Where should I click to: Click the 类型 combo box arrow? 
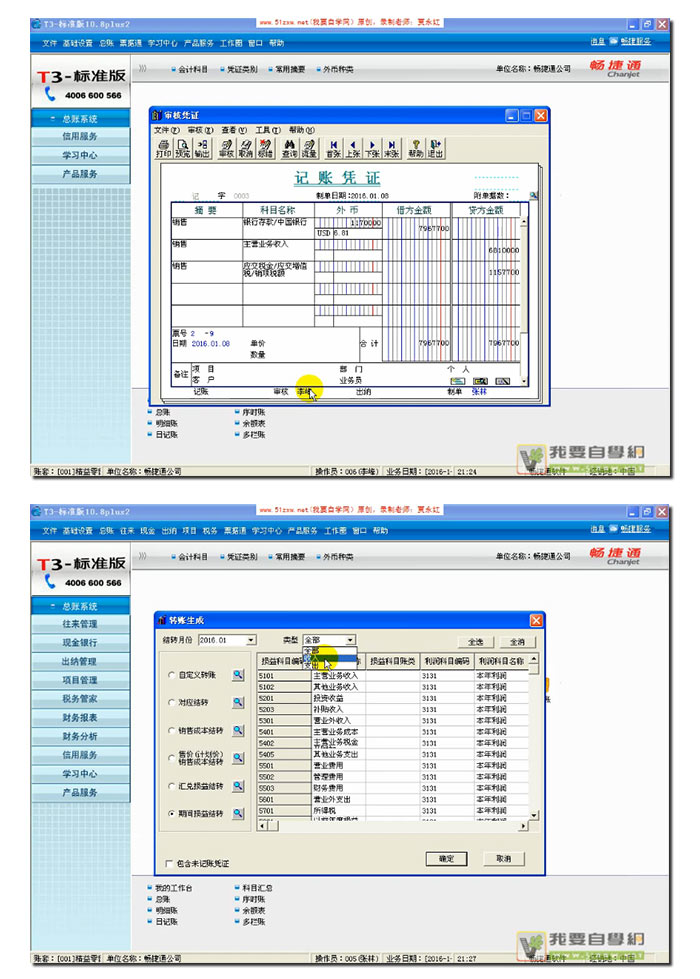pyautogui.click(x=350, y=640)
